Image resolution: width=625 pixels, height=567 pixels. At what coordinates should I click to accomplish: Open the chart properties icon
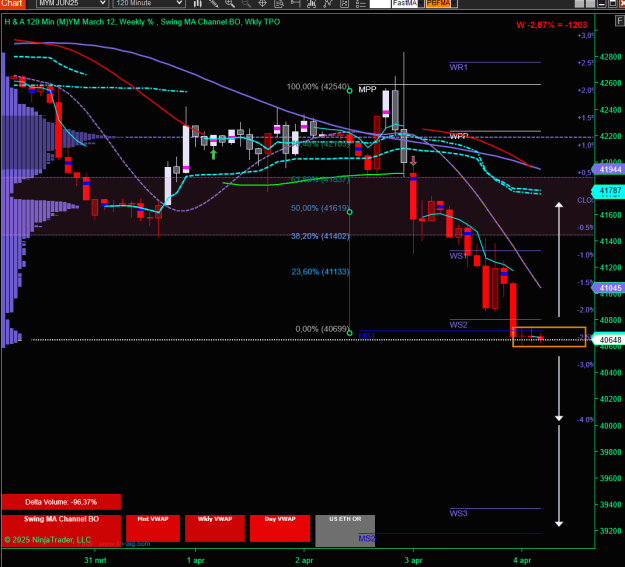pos(344,4)
